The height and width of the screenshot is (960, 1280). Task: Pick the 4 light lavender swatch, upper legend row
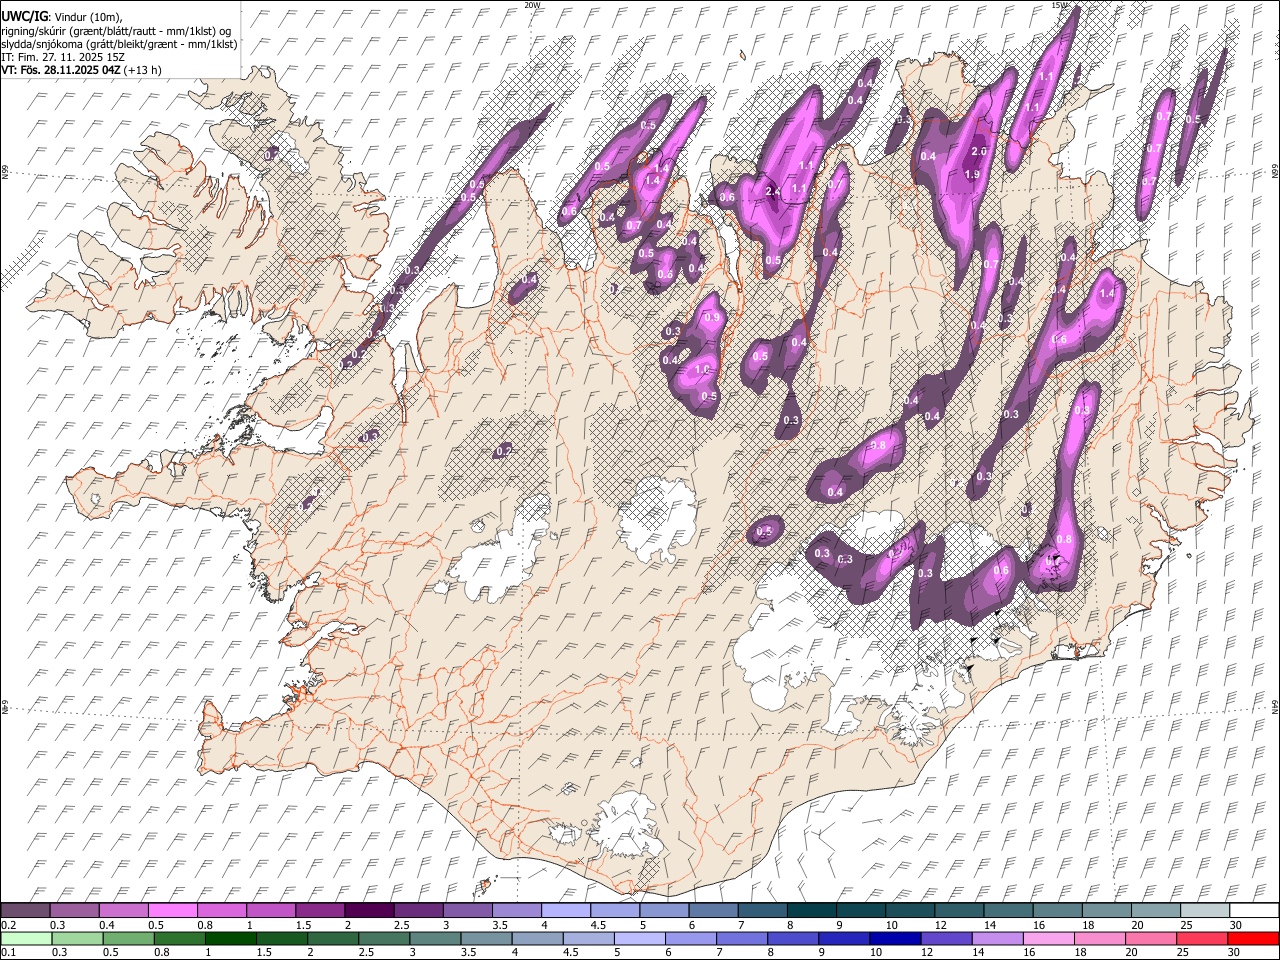(x=566, y=910)
